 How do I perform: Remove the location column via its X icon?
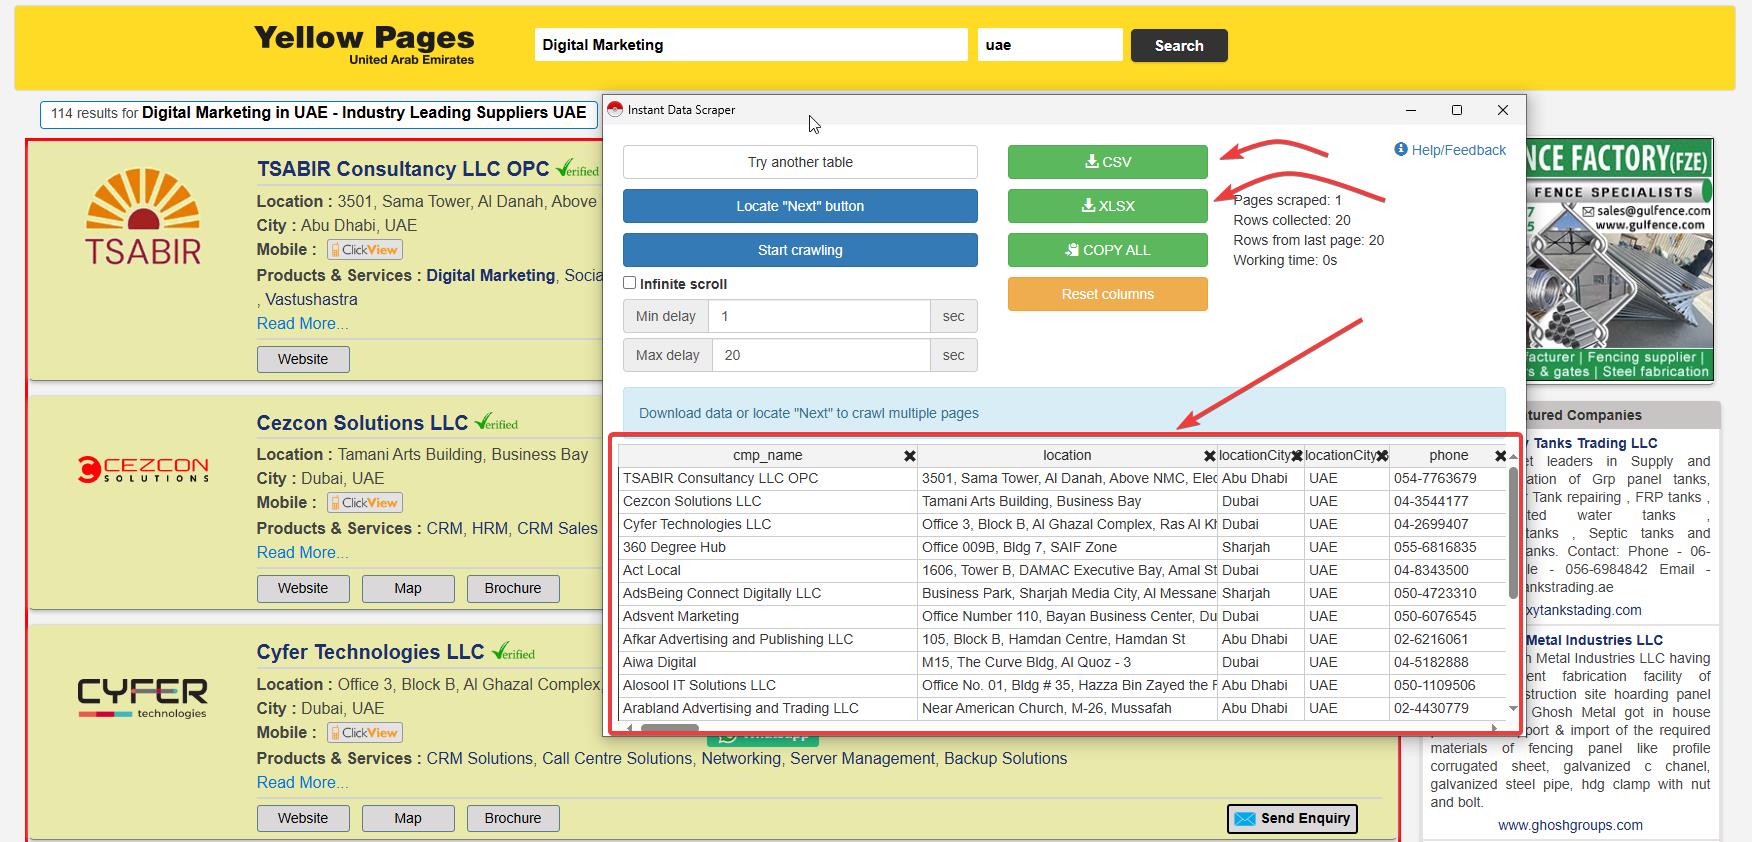click(x=1209, y=456)
